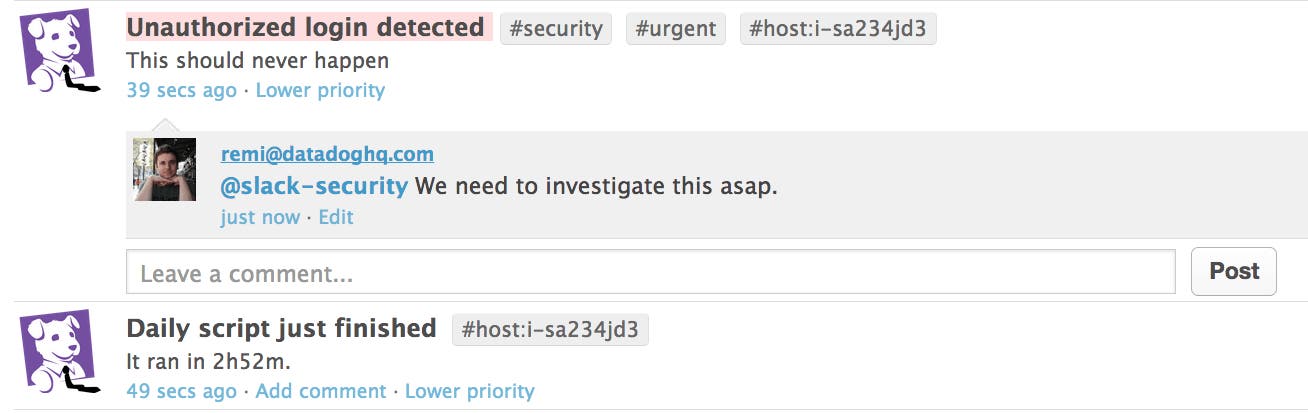Lower priority of the daily script event
Viewport: 1308px width, 413px height.
pos(470,391)
